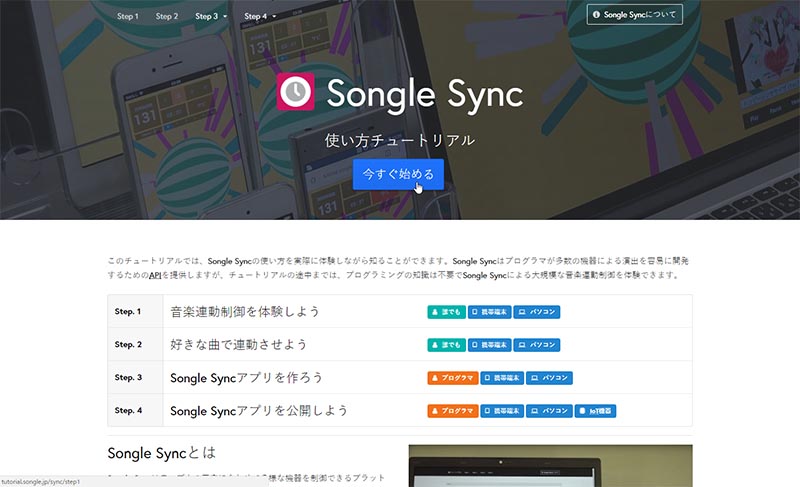800x487 pixels.
Task: Open Step 1 in the navbar
Action: [x=128, y=16]
